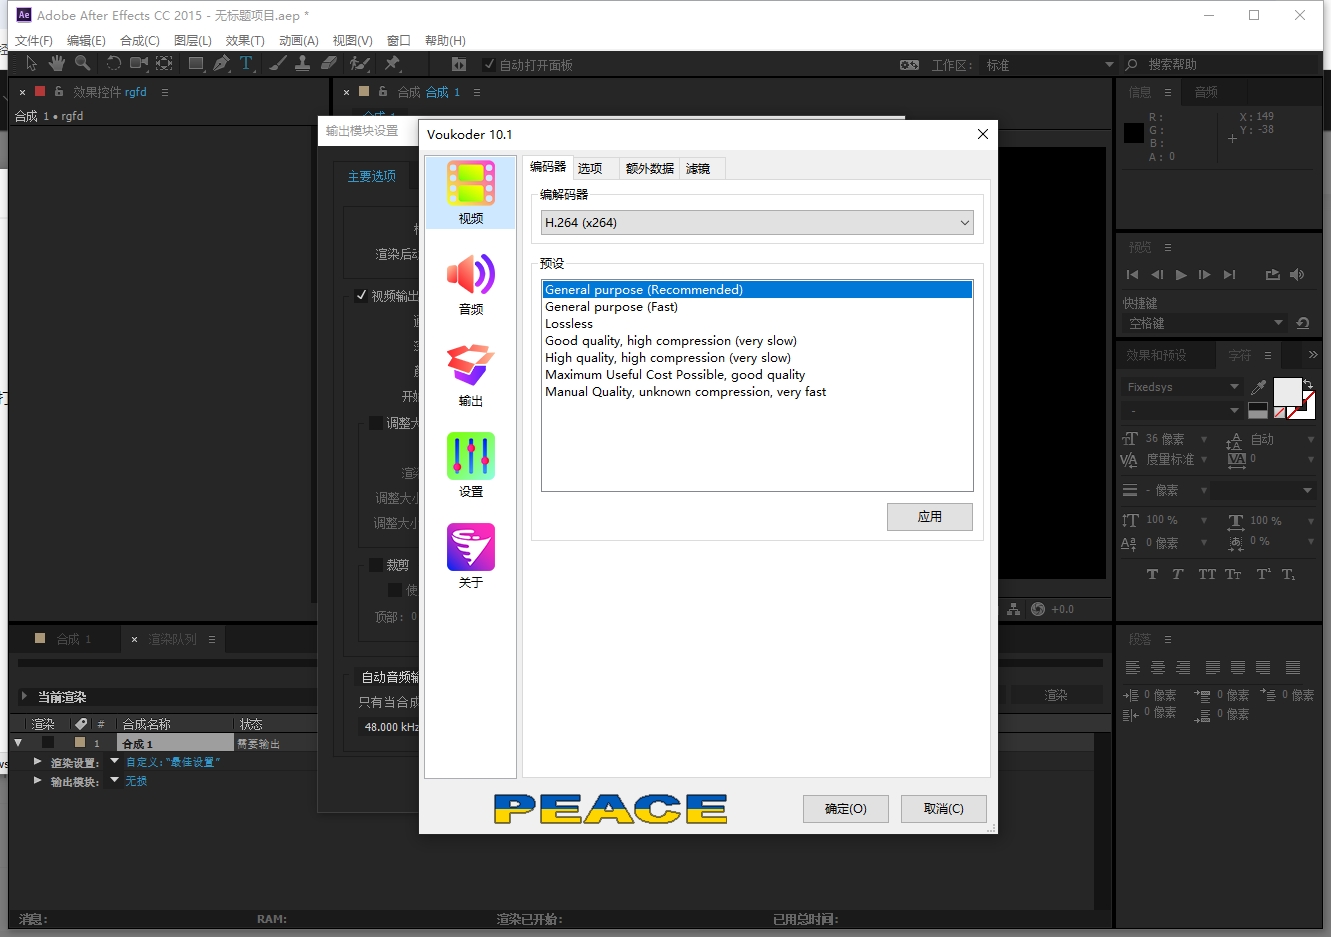
Task: Select the Roto Brush tool
Action: (359, 63)
